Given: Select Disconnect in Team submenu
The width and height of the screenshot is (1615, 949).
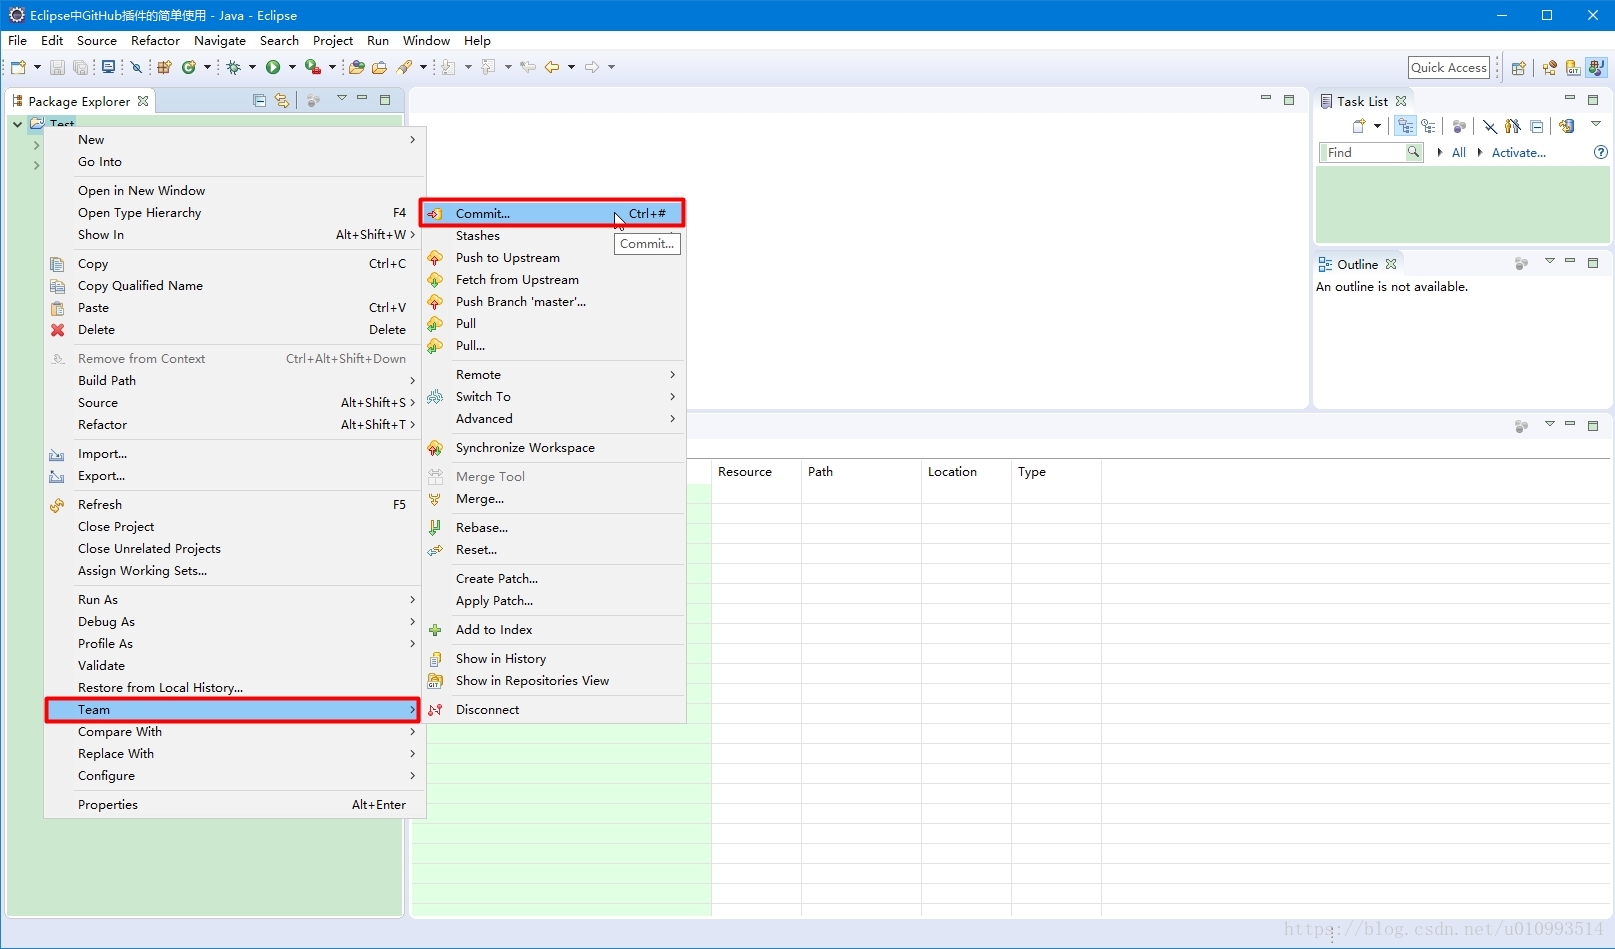Looking at the screenshot, I should (553, 709).
